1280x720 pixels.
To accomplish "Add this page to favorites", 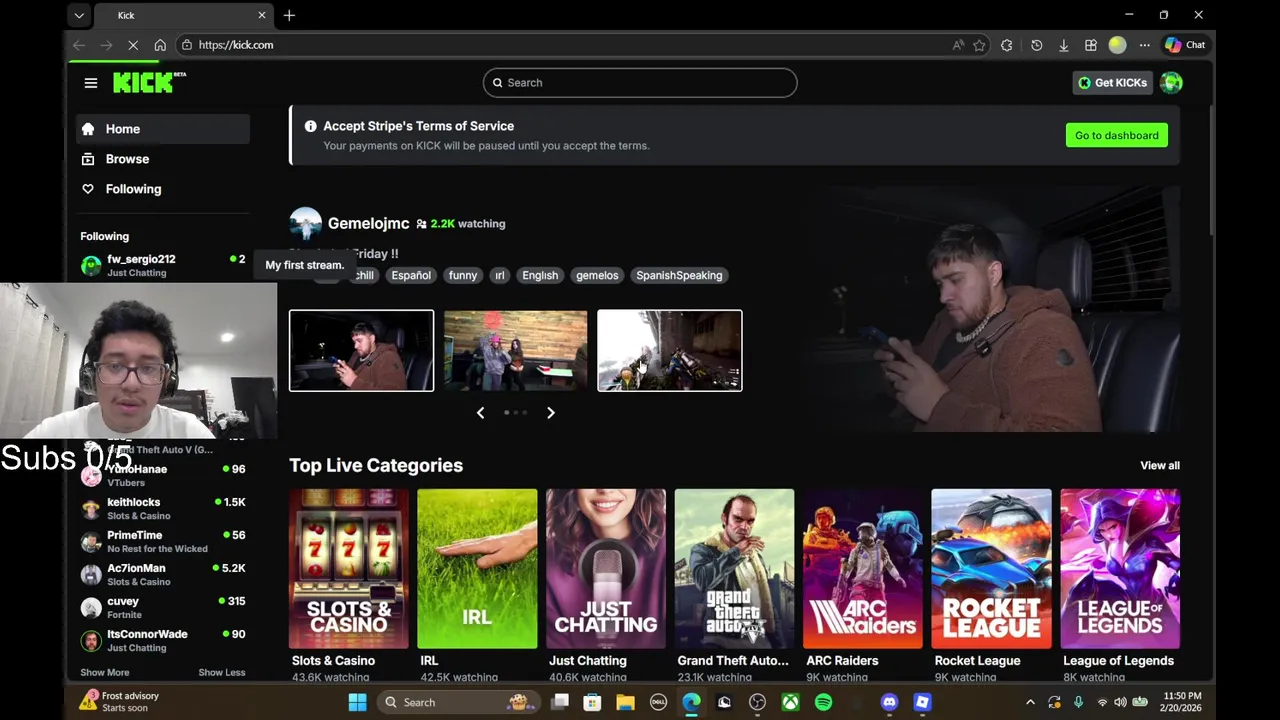I will pyautogui.click(x=979, y=45).
